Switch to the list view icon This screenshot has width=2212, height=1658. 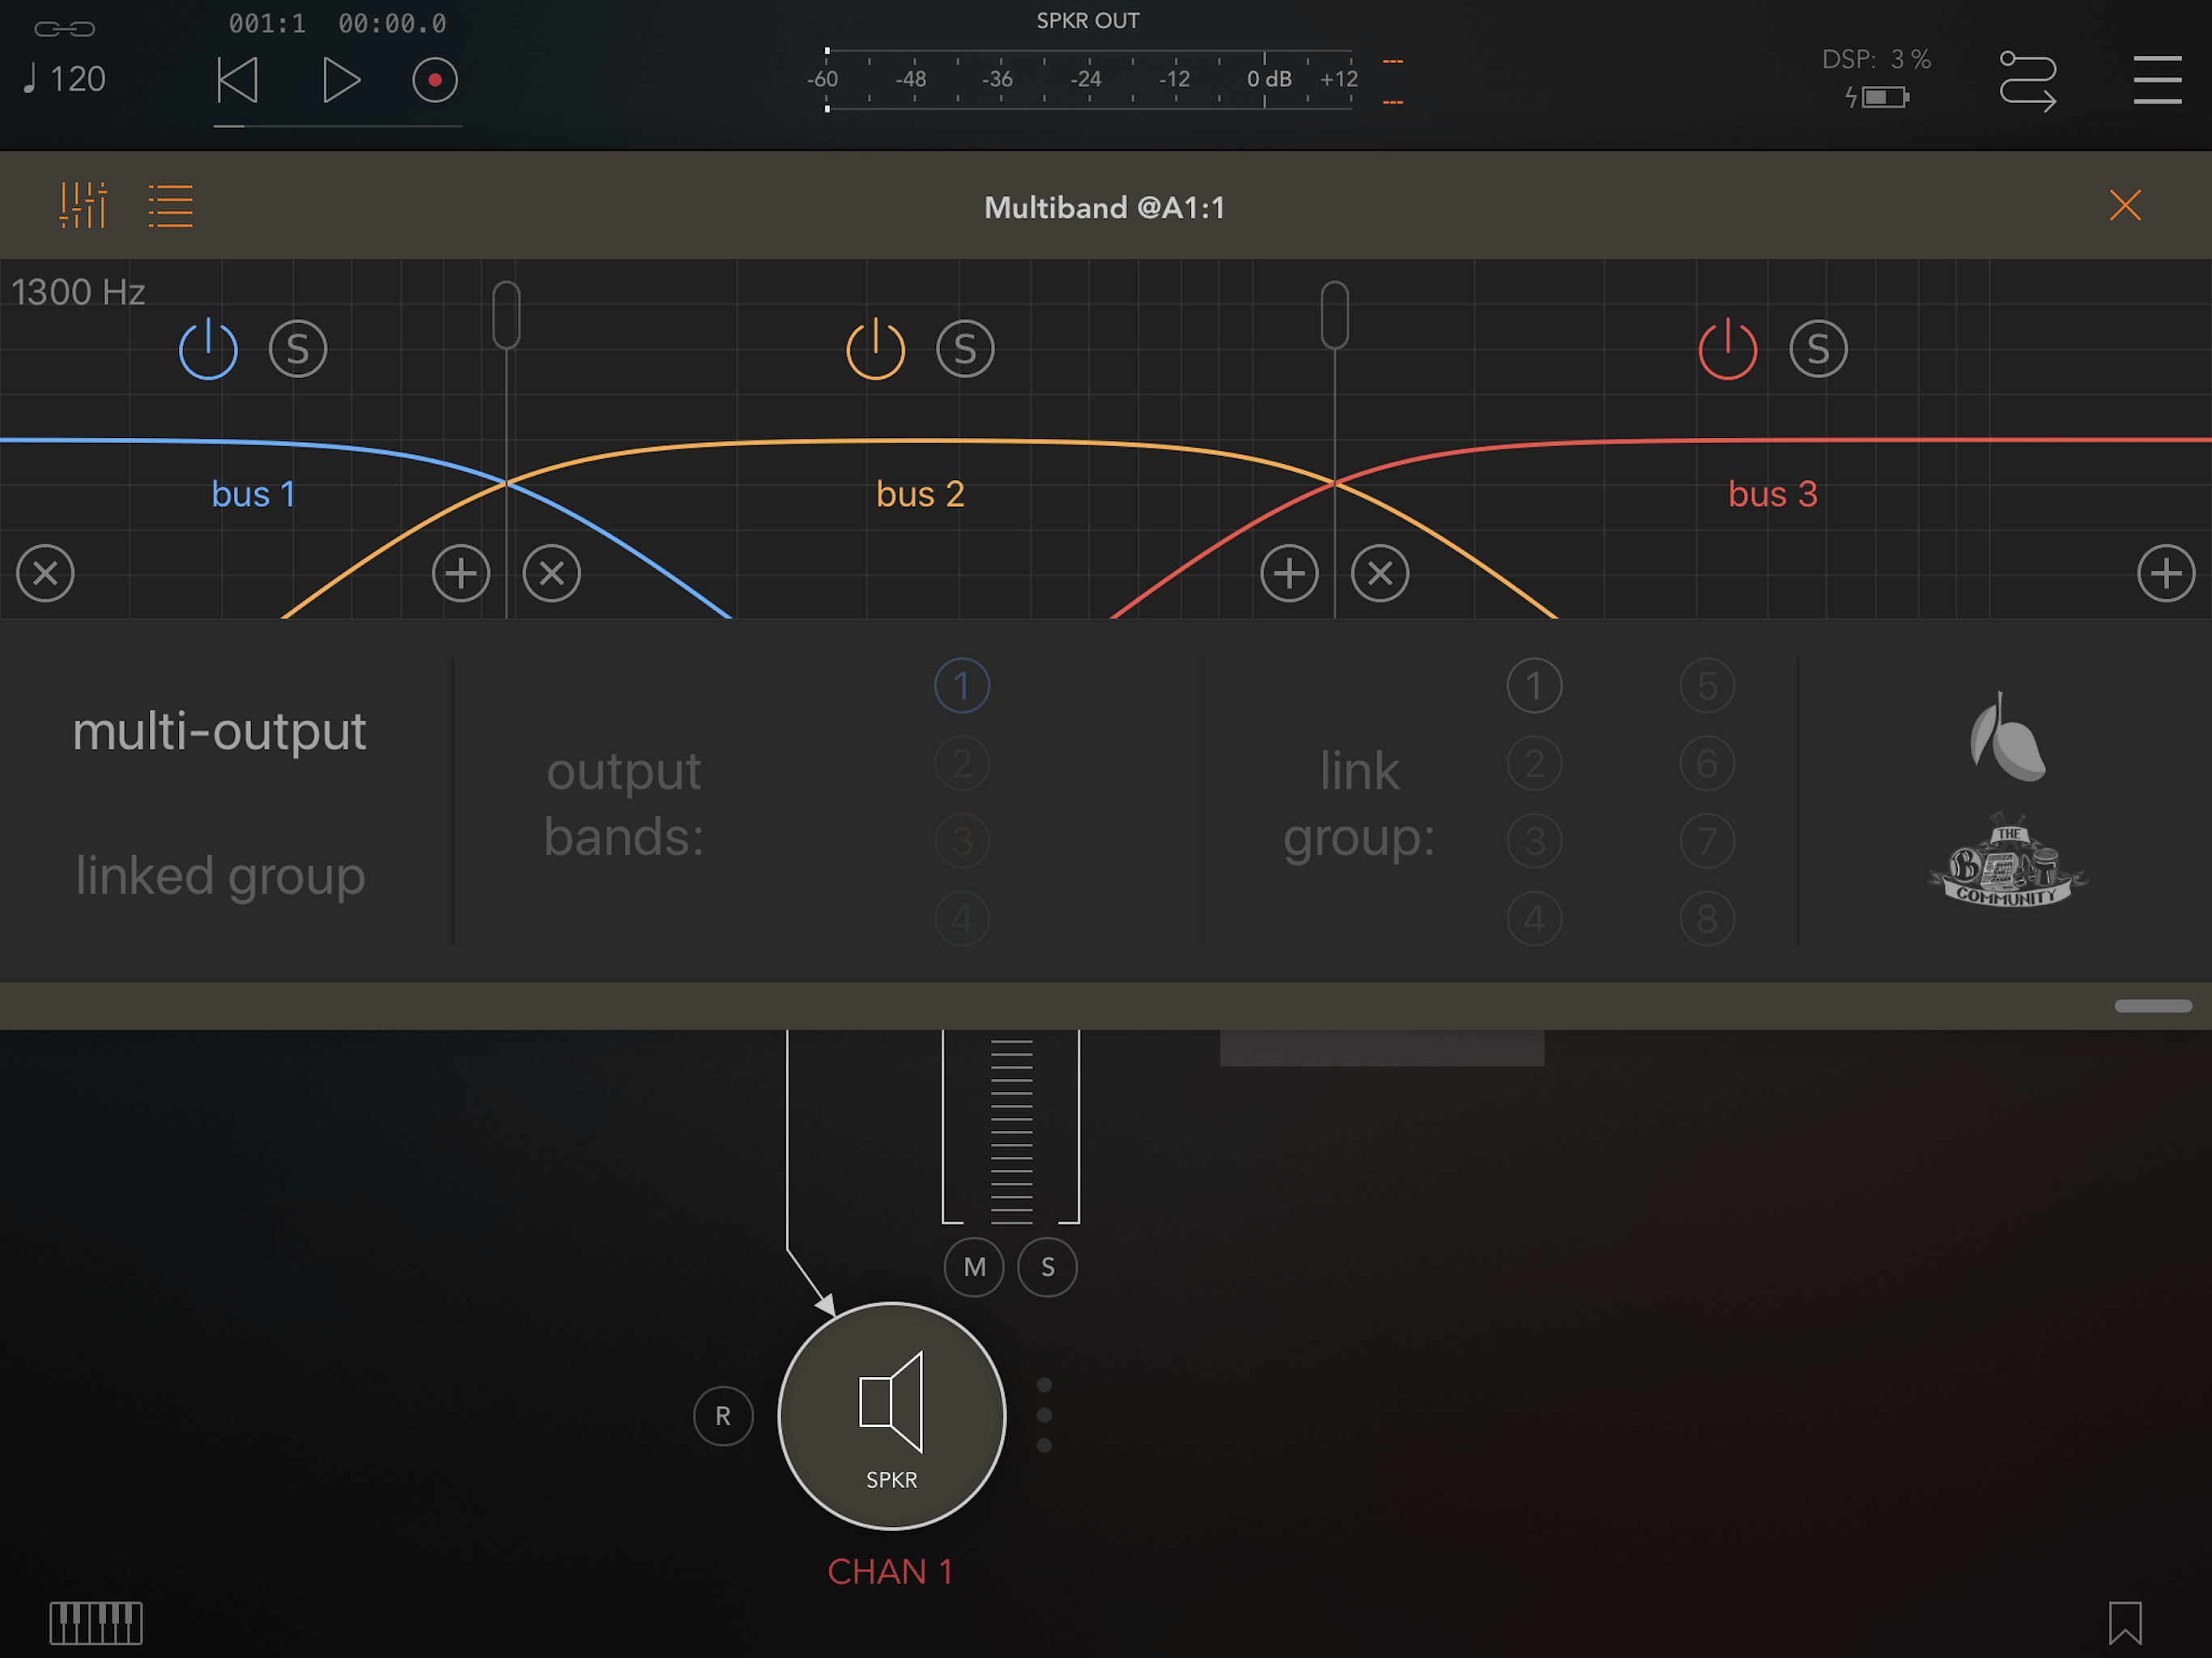point(170,206)
